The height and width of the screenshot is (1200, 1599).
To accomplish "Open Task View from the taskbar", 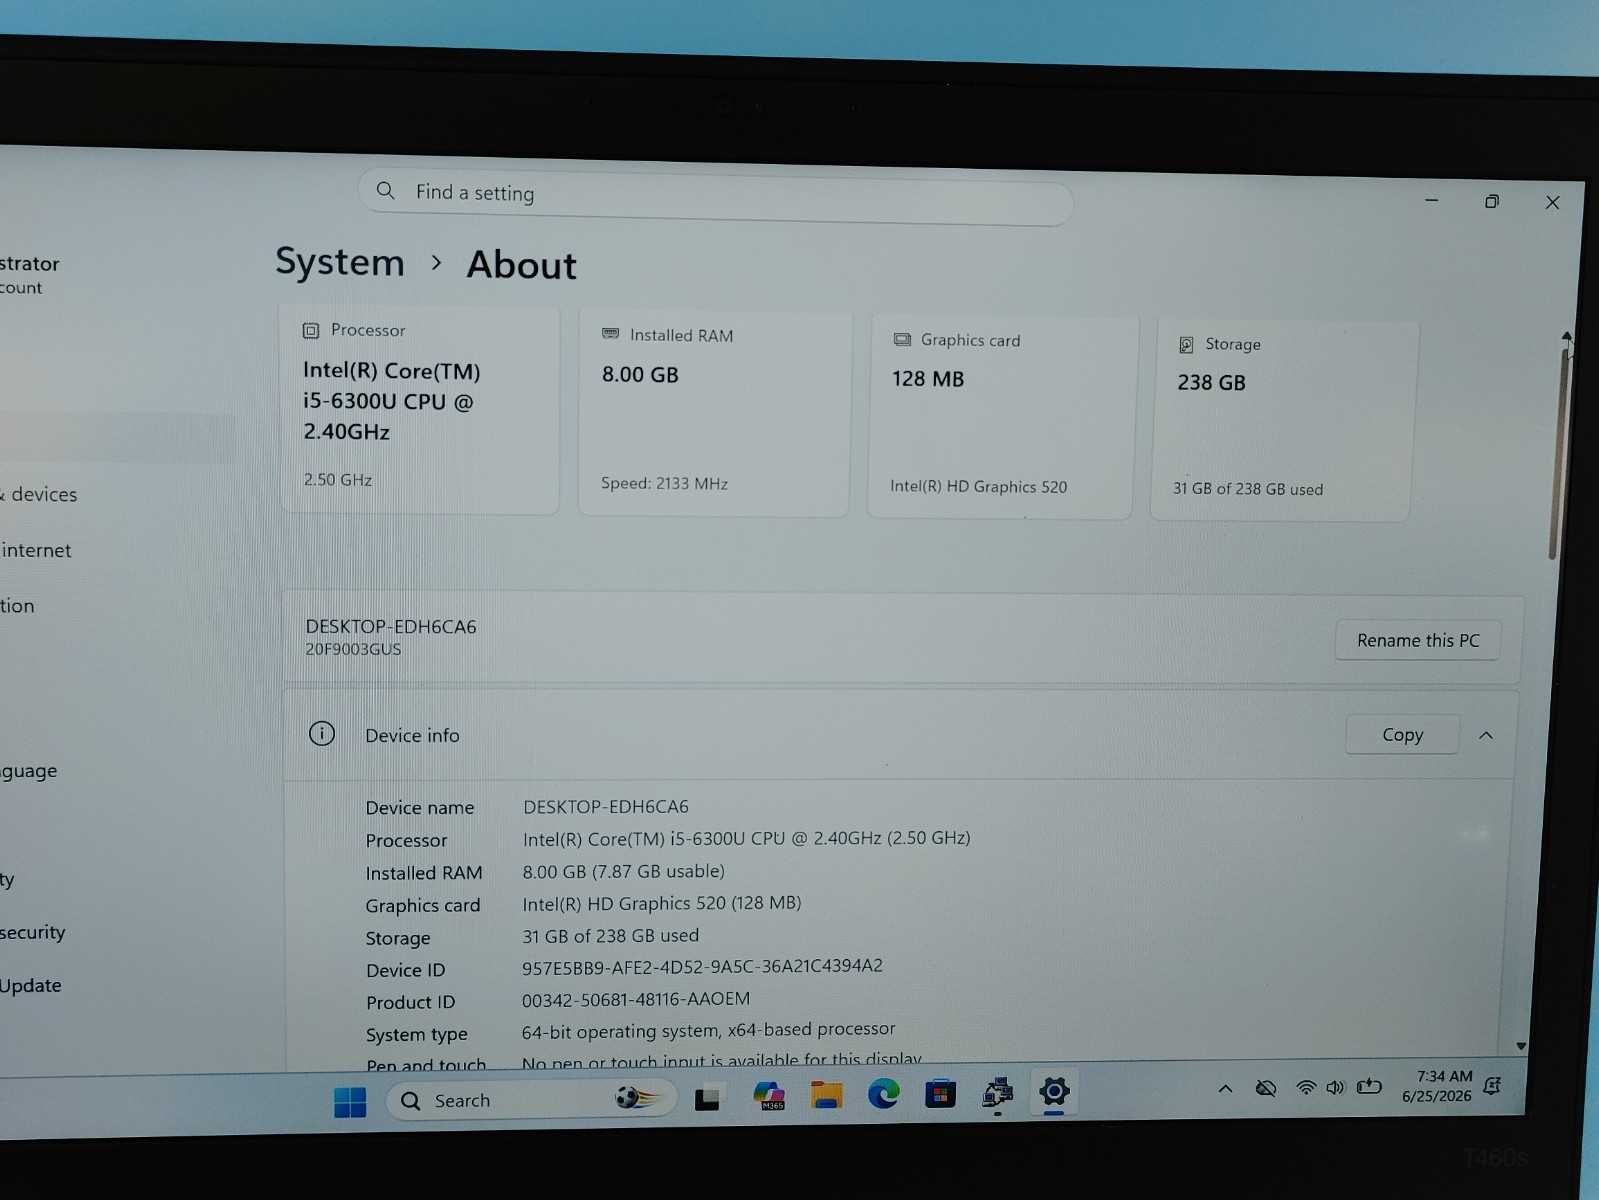I will pyautogui.click(x=708, y=1099).
